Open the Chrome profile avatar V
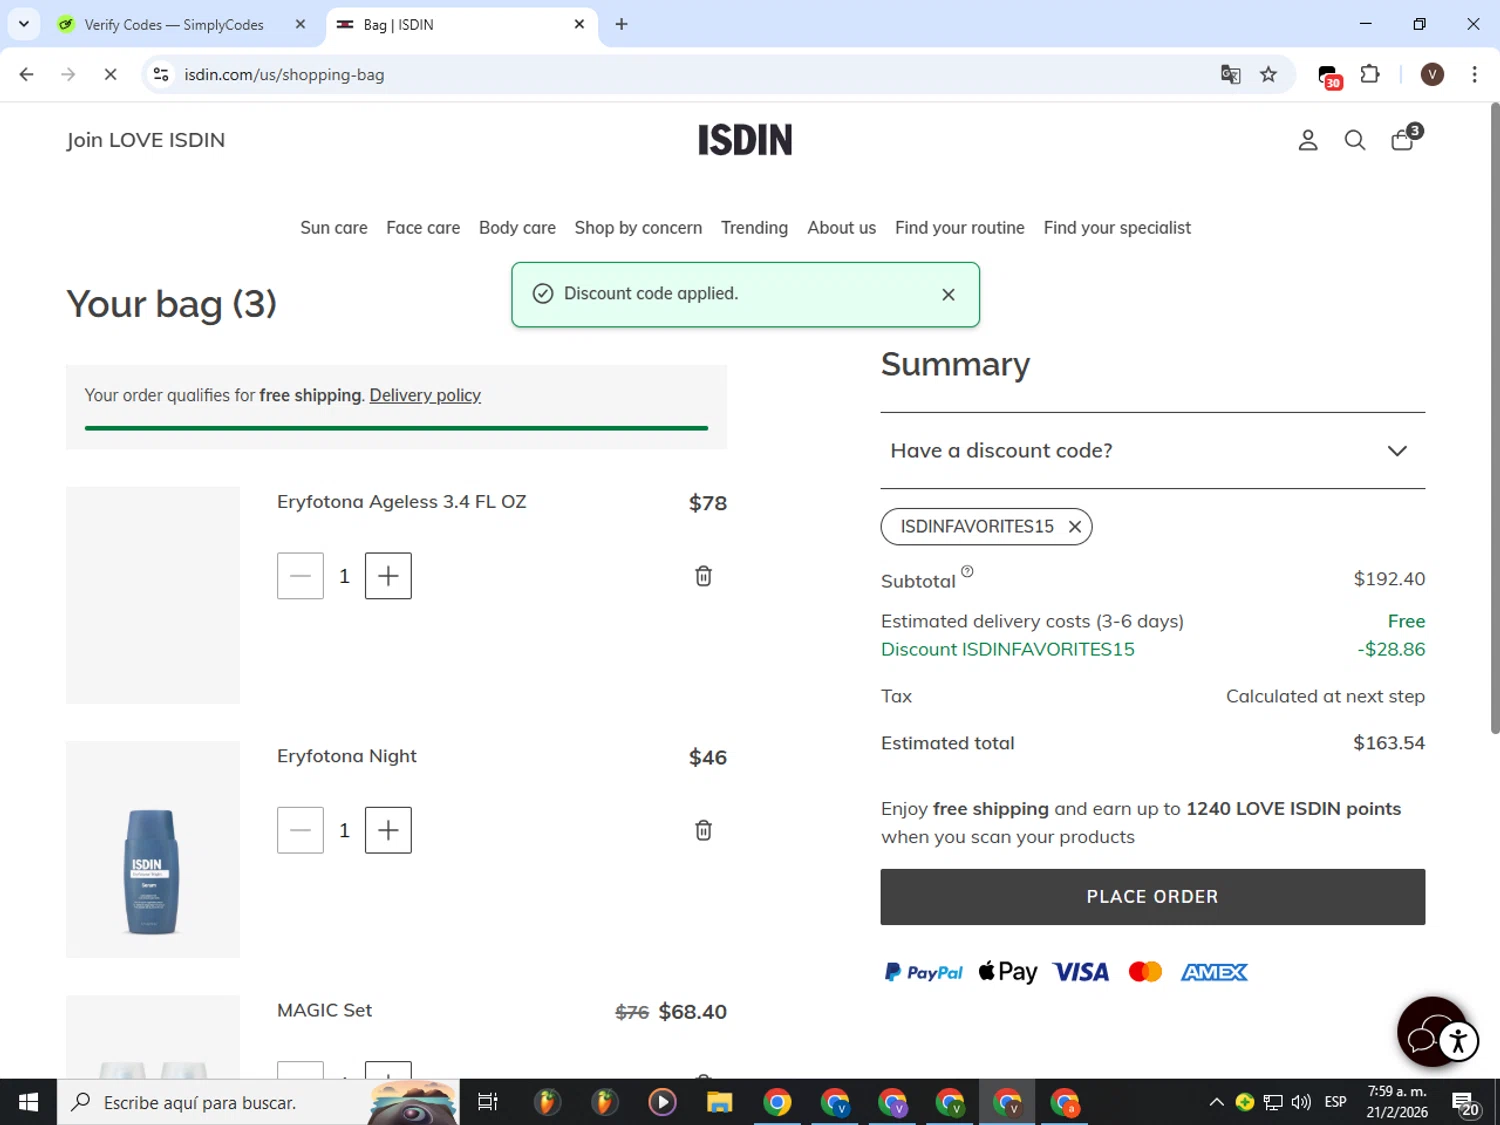 pos(1432,74)
